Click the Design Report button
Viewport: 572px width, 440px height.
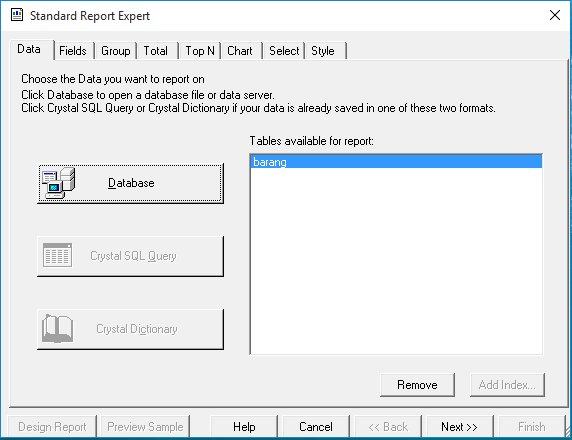tap(52, 427)
